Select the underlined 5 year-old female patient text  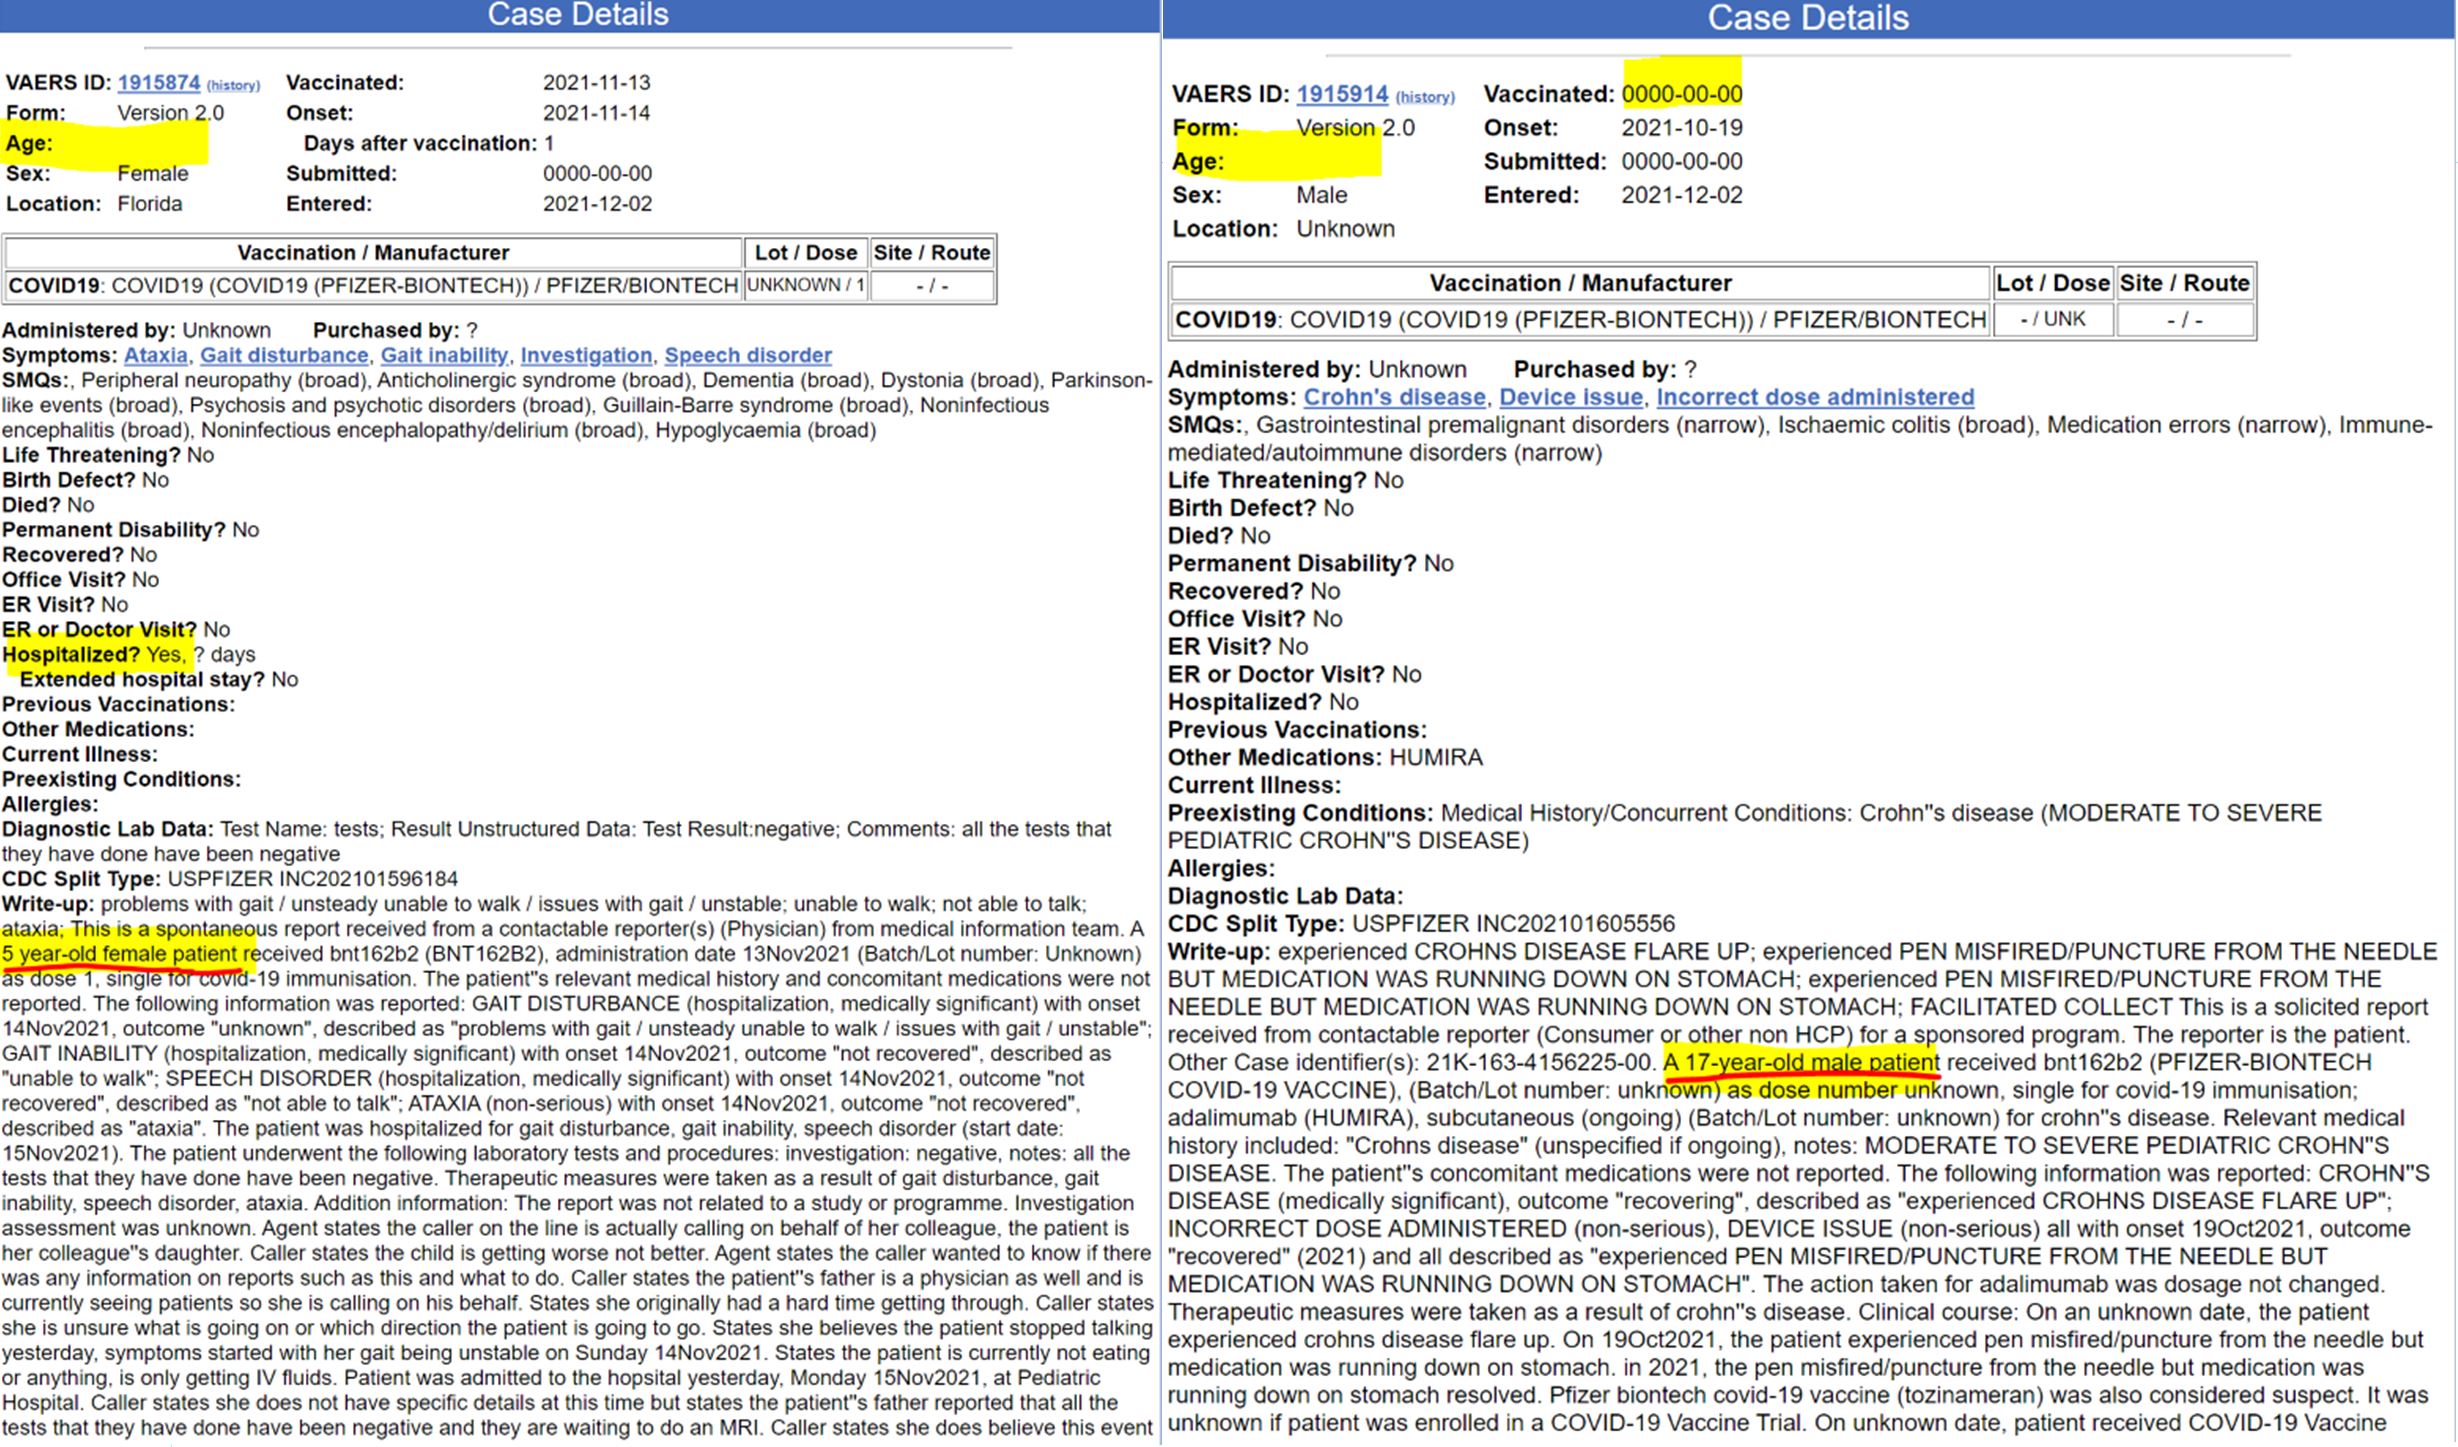coord(119,954)
